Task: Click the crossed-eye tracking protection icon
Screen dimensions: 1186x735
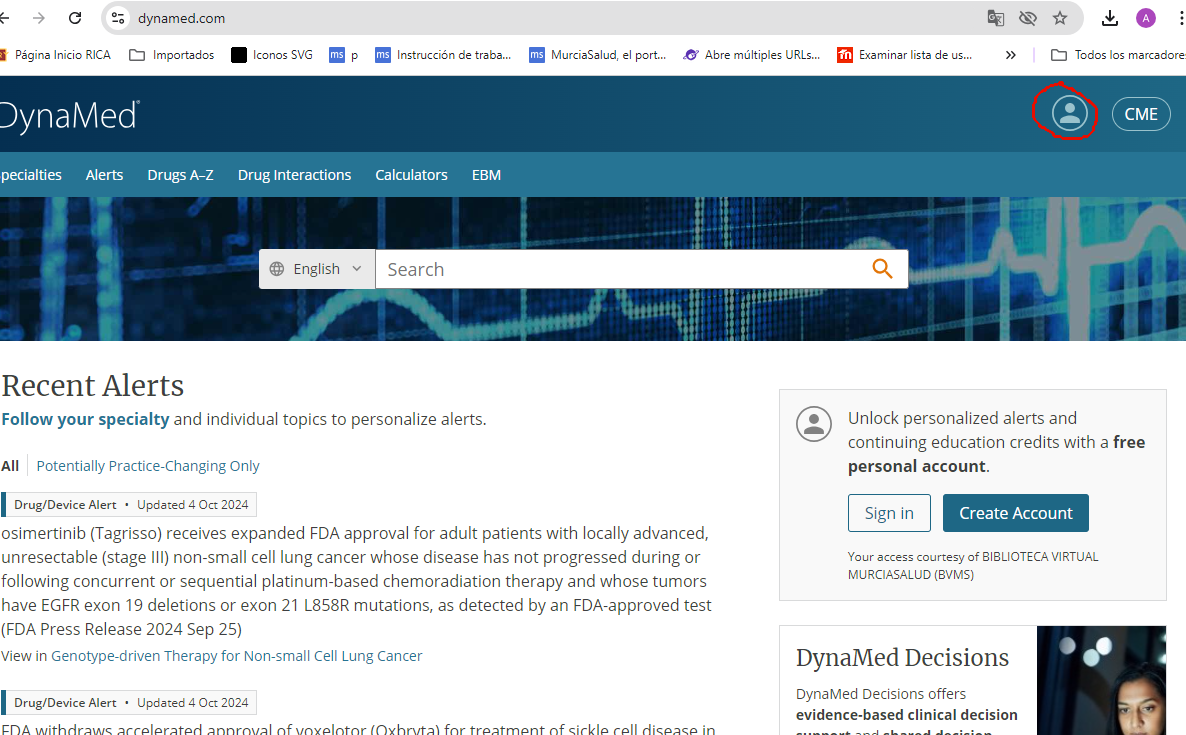Action: [x=1027, y=18]
